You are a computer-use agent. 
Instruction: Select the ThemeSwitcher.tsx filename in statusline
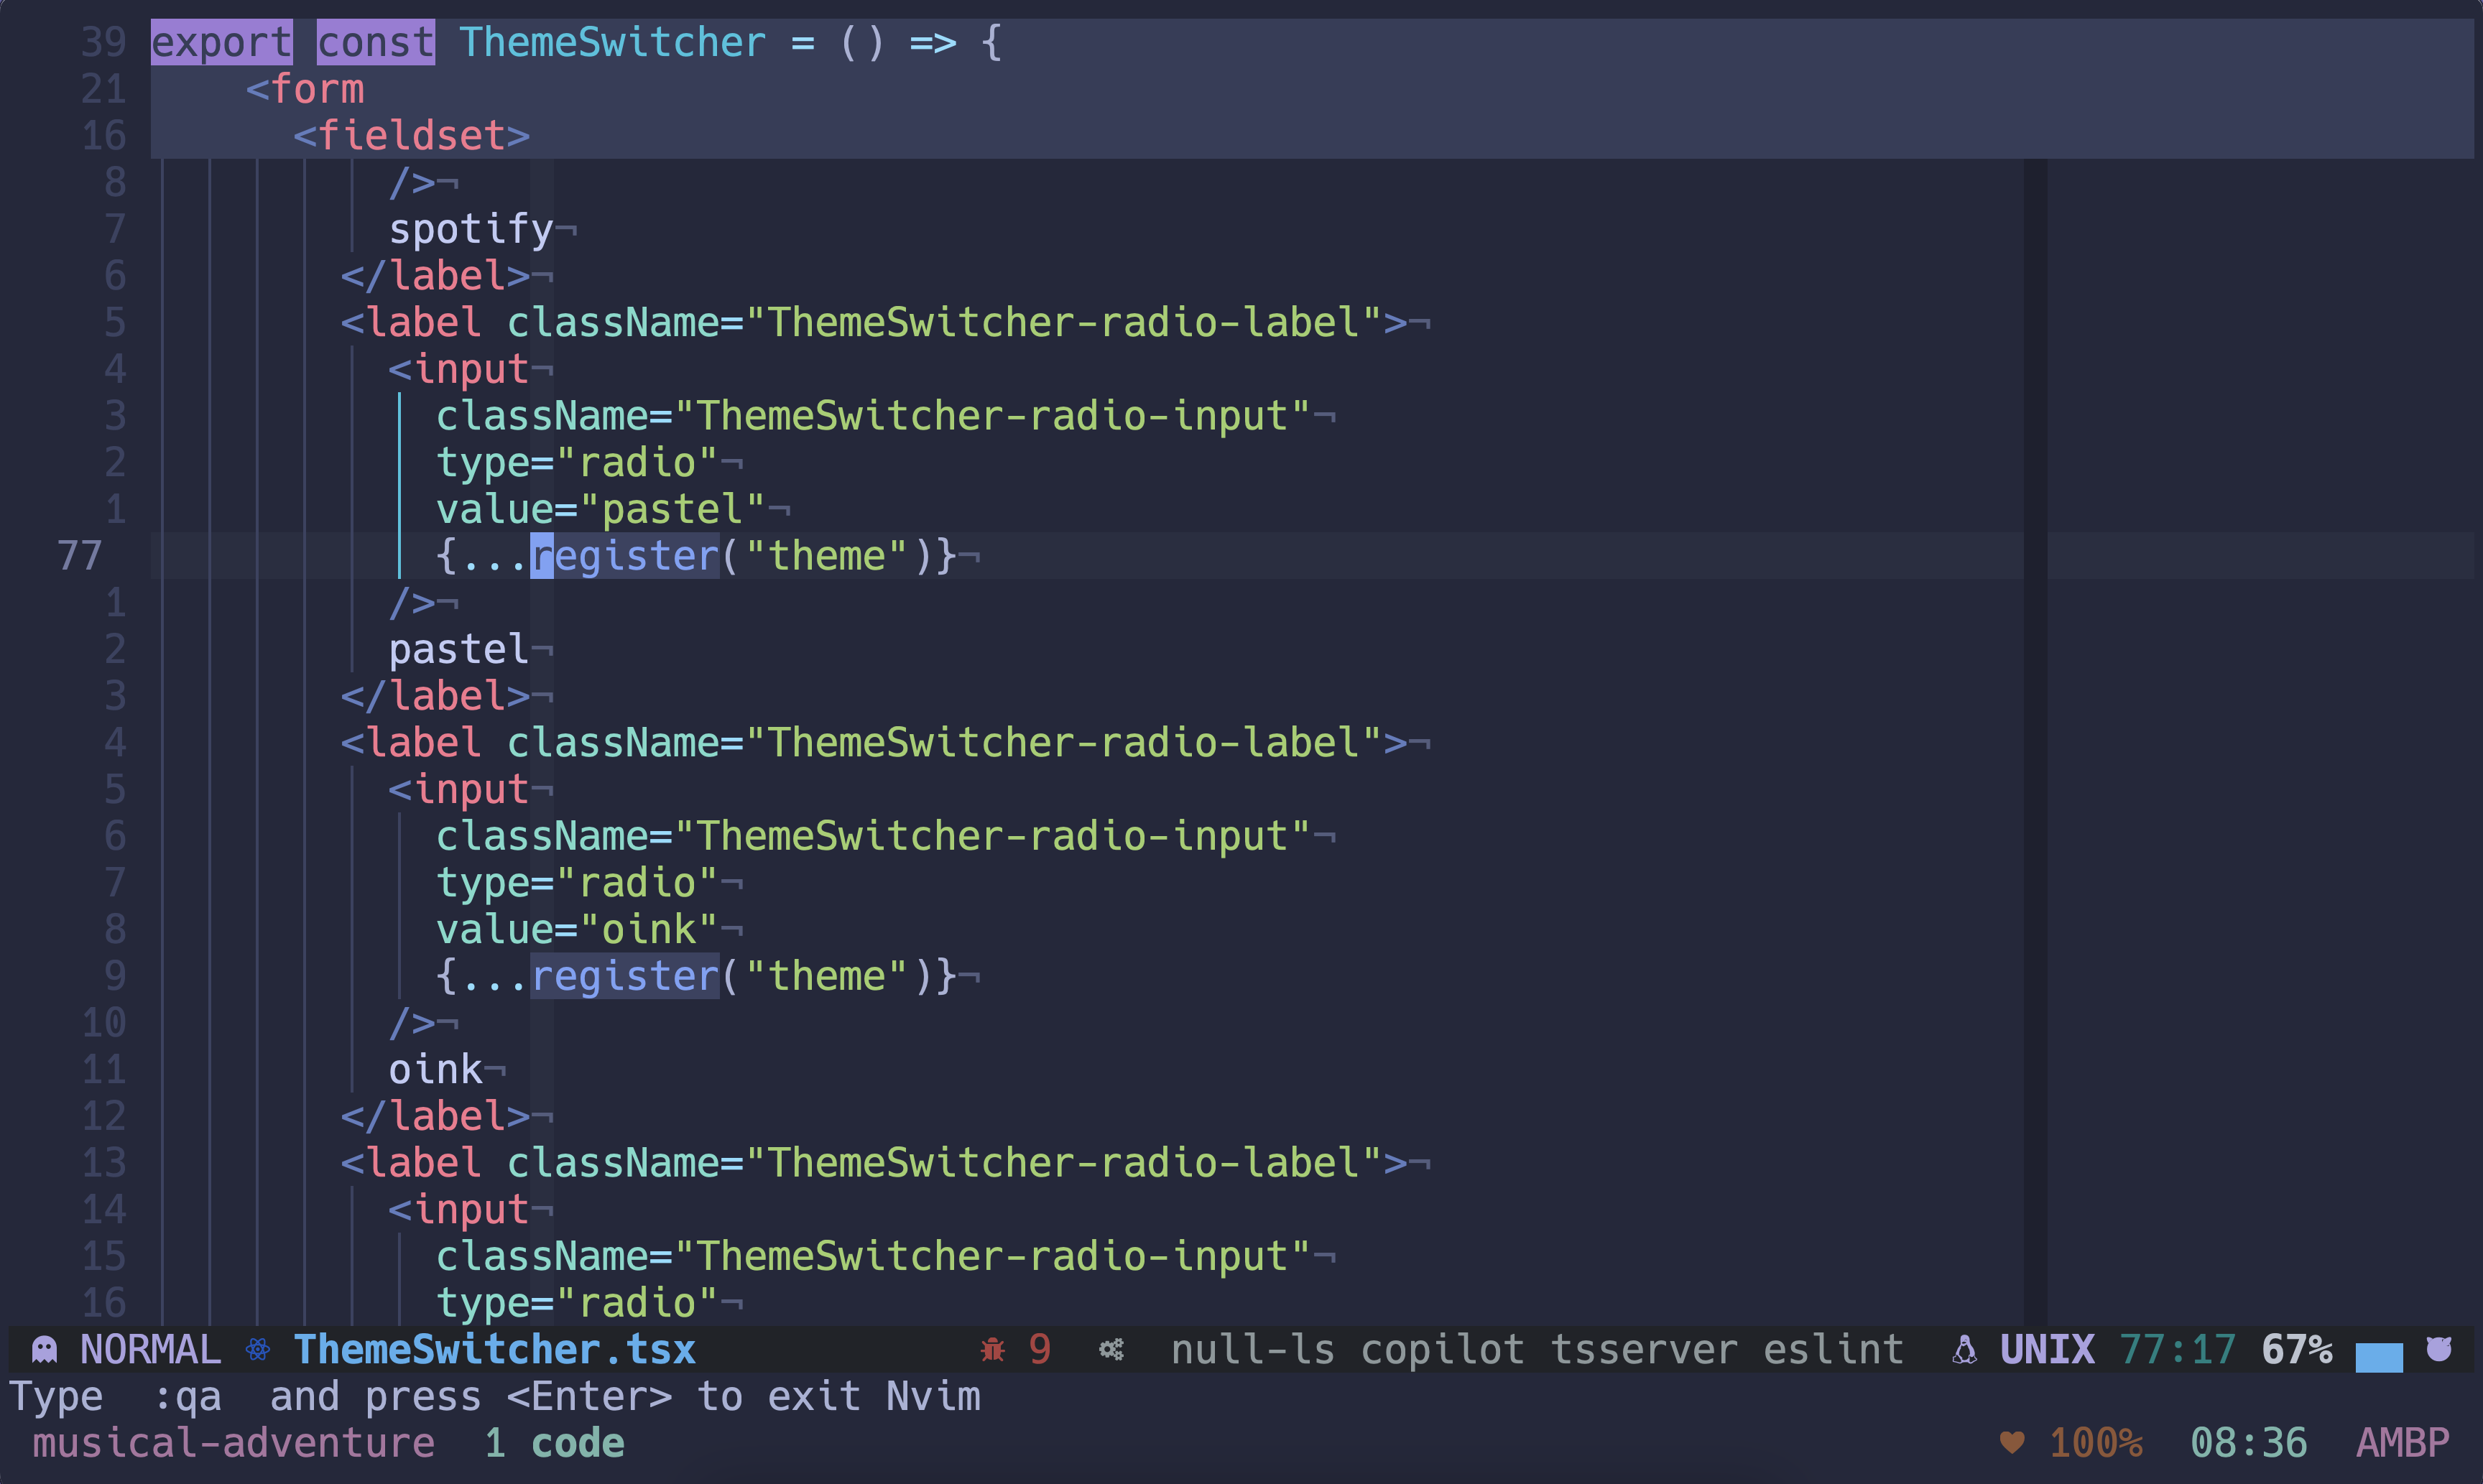click(x=494, y=1350)
